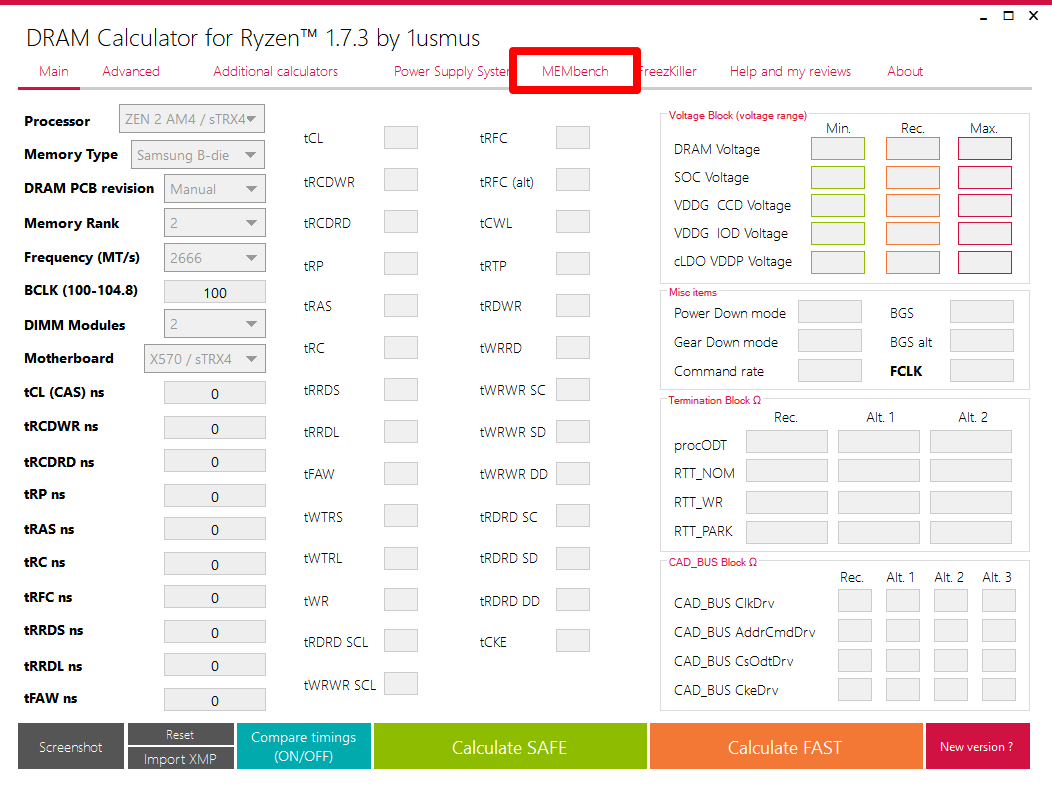Check for New version
Image resolution: width=1052 pixels, height=791 pixels.
pyautogui.click(x=978, y=746)
